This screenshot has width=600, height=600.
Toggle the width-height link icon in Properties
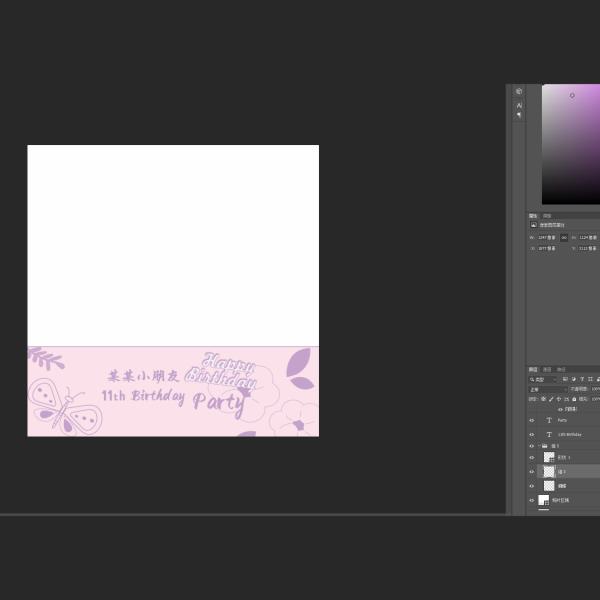tap(564, 237)
